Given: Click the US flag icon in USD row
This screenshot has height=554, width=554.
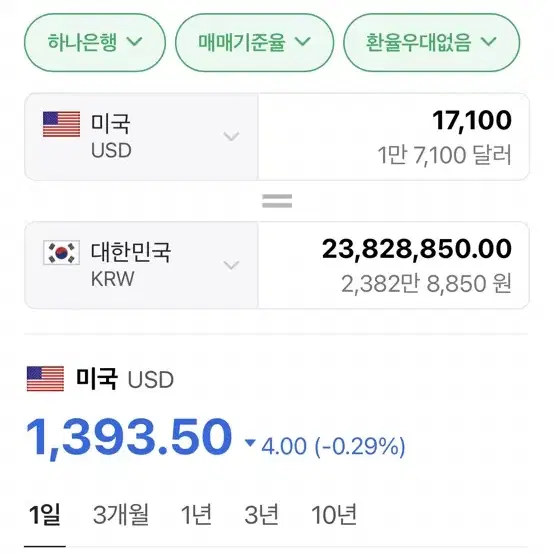Looking at the screenshot, I should [61, 124].
